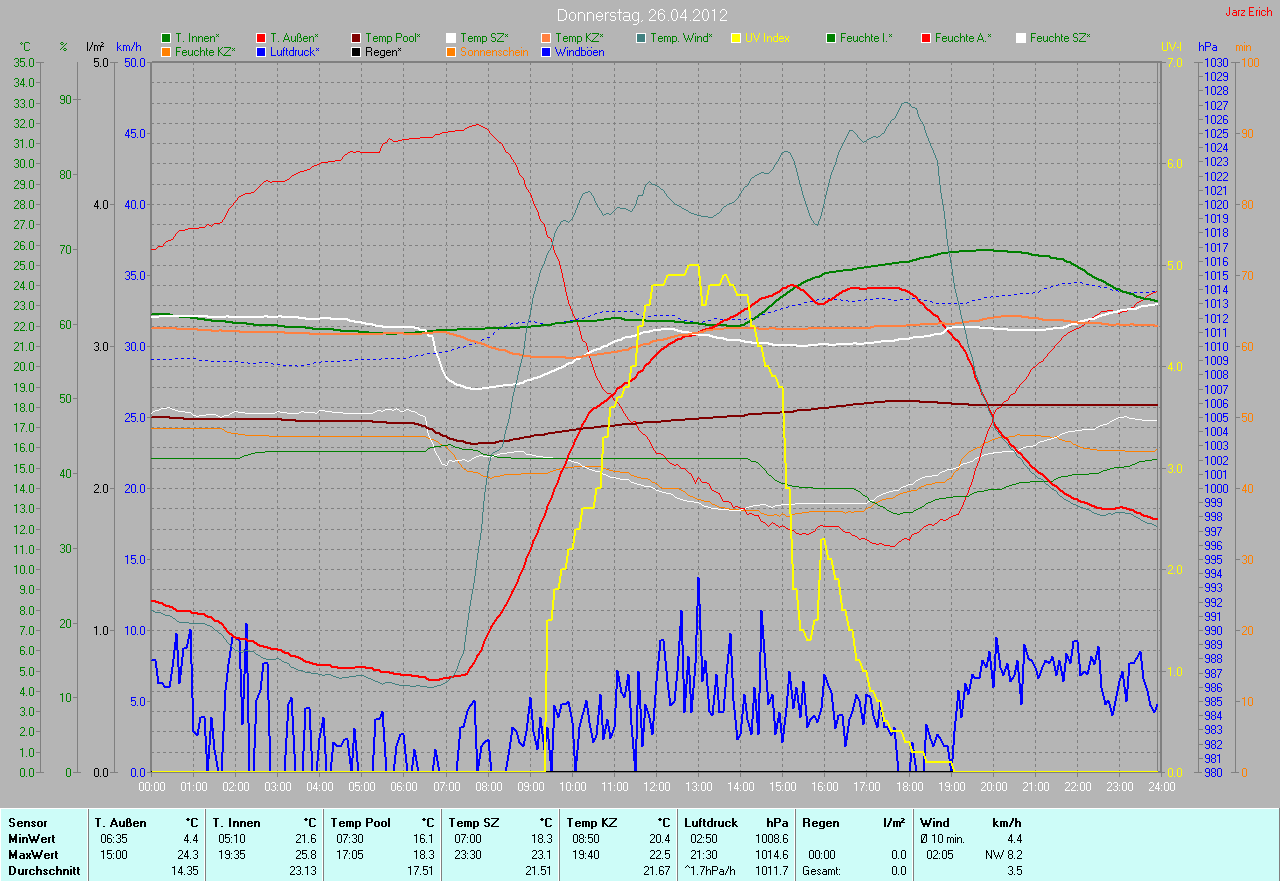Select the 'Feuchte I.*' legend label
The width and height of the screenshot is (1280, 881).
866,38
